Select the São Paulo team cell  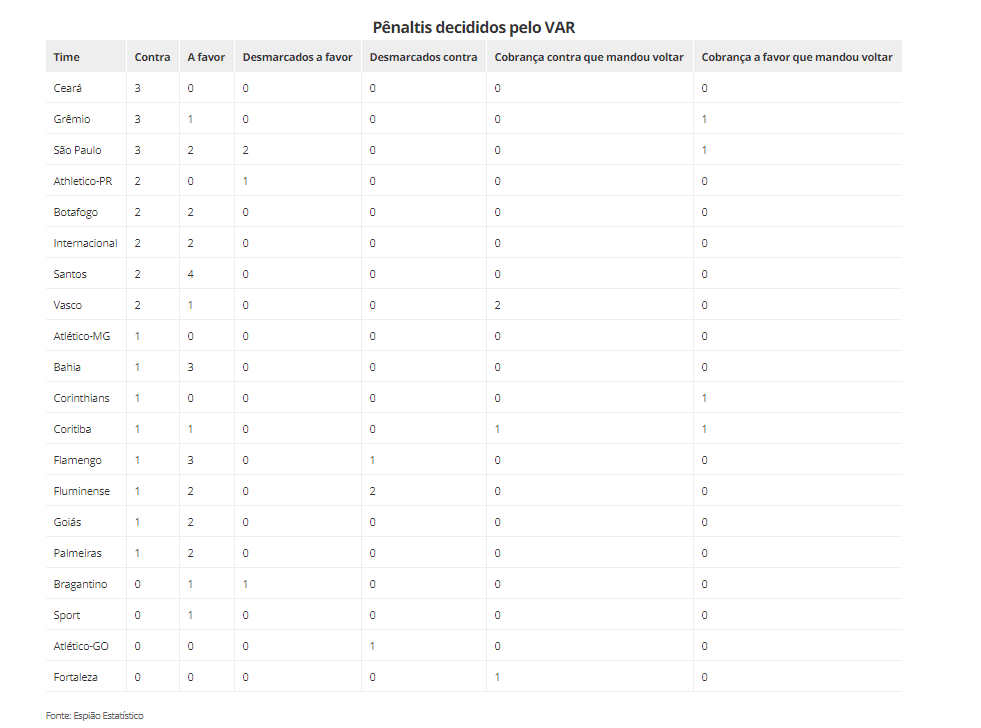tap(77, 150)
